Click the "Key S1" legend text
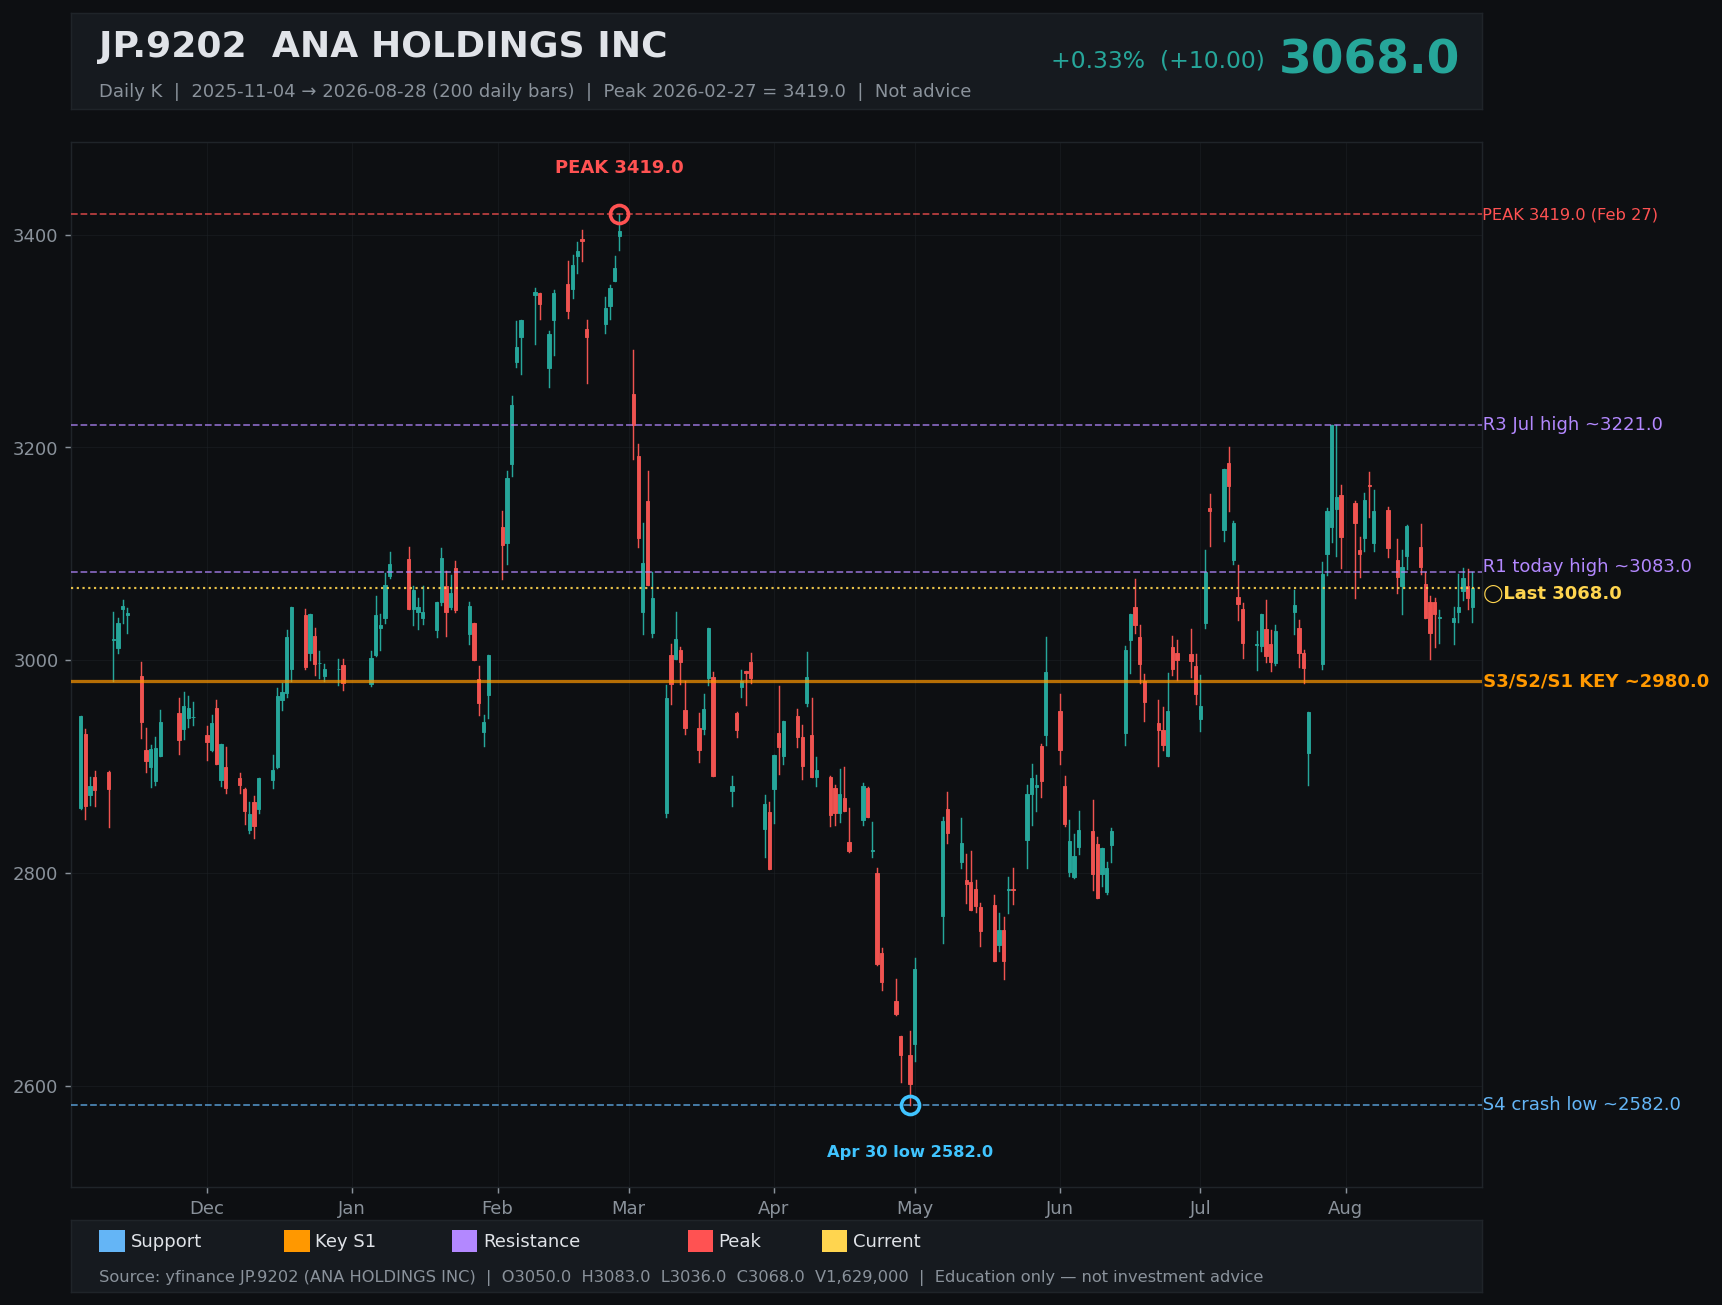Viewport: 1722px width, 1305px height. point(345,1241)
